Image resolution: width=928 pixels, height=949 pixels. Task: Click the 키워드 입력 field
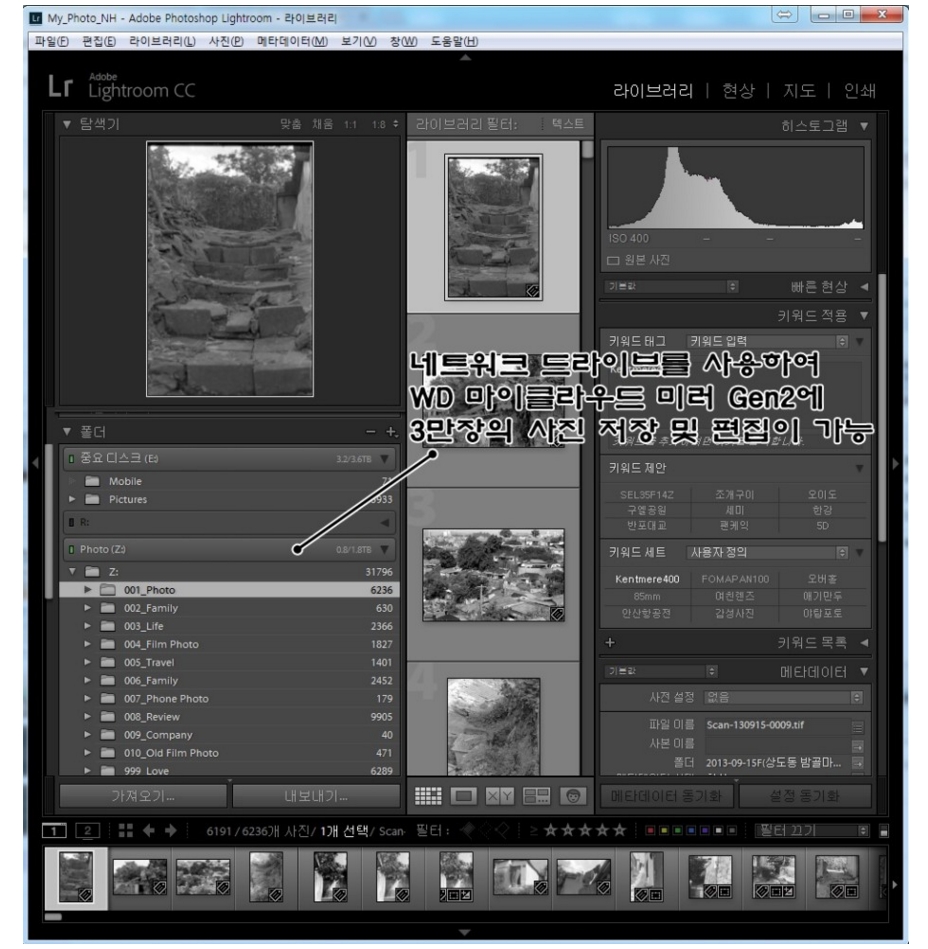tap(767, 341)
